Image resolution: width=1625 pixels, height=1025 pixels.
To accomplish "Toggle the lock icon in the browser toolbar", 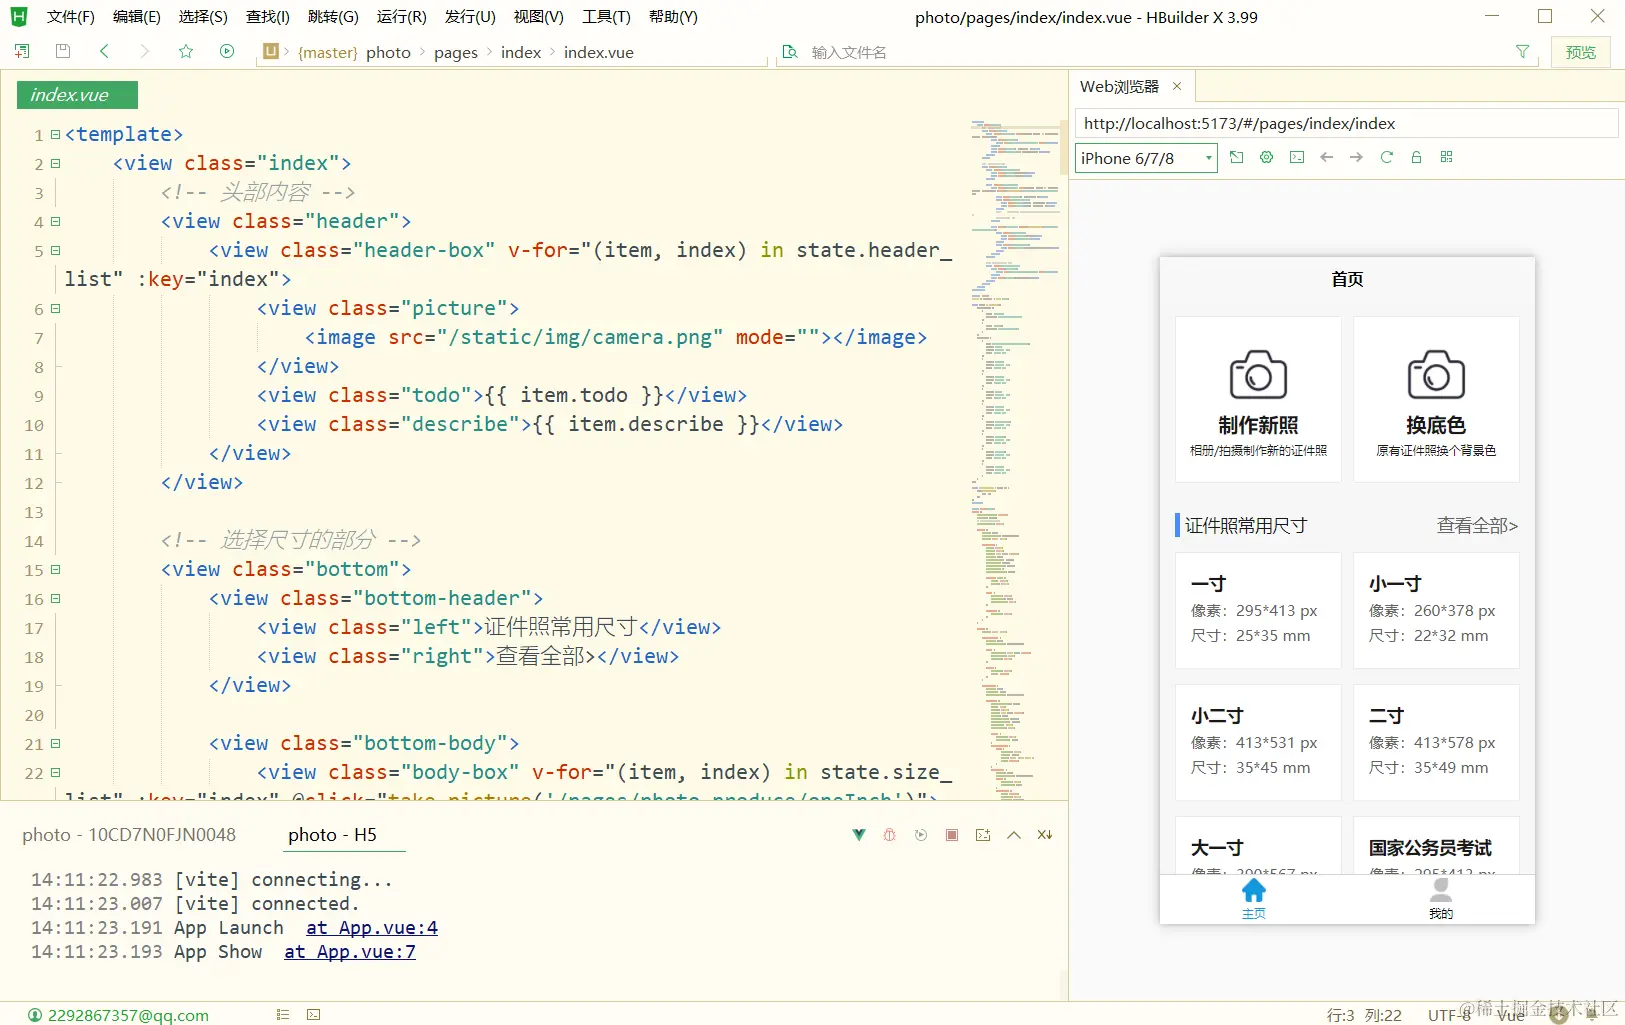I will tap(1417, 157).
